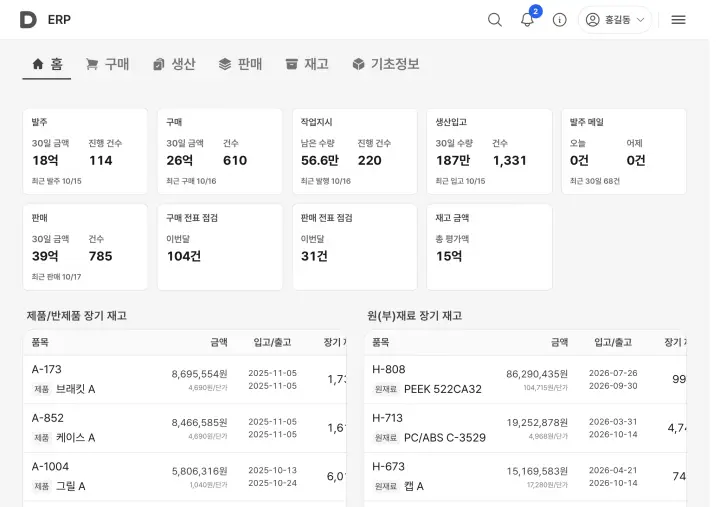This screenshot has height=507, width=720.
Task: Click the 최근 30일 68건 text
Action: [x=595, y=181]
